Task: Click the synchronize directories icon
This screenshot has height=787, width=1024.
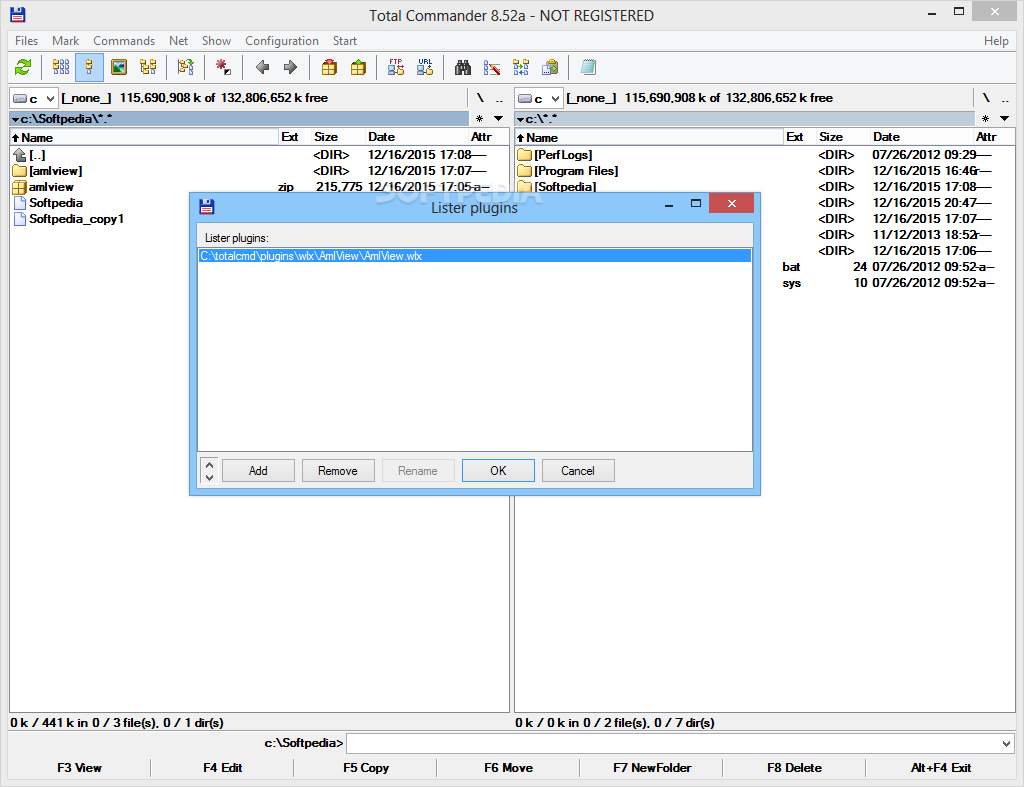Action: 521,67
